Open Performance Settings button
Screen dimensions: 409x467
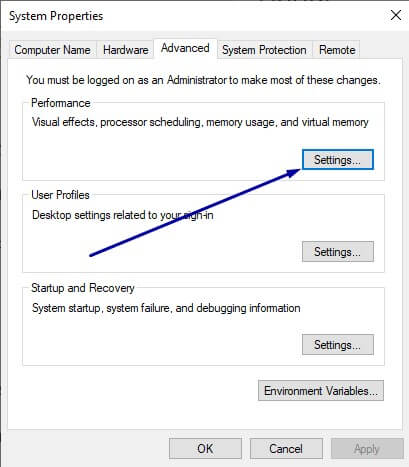(x=338, y=160)
